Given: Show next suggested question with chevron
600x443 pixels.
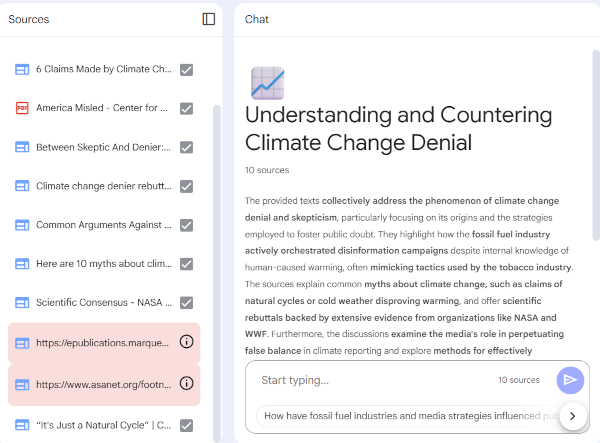Looking at the screenshot, I should pyautogui.click(x=573, y=416).
